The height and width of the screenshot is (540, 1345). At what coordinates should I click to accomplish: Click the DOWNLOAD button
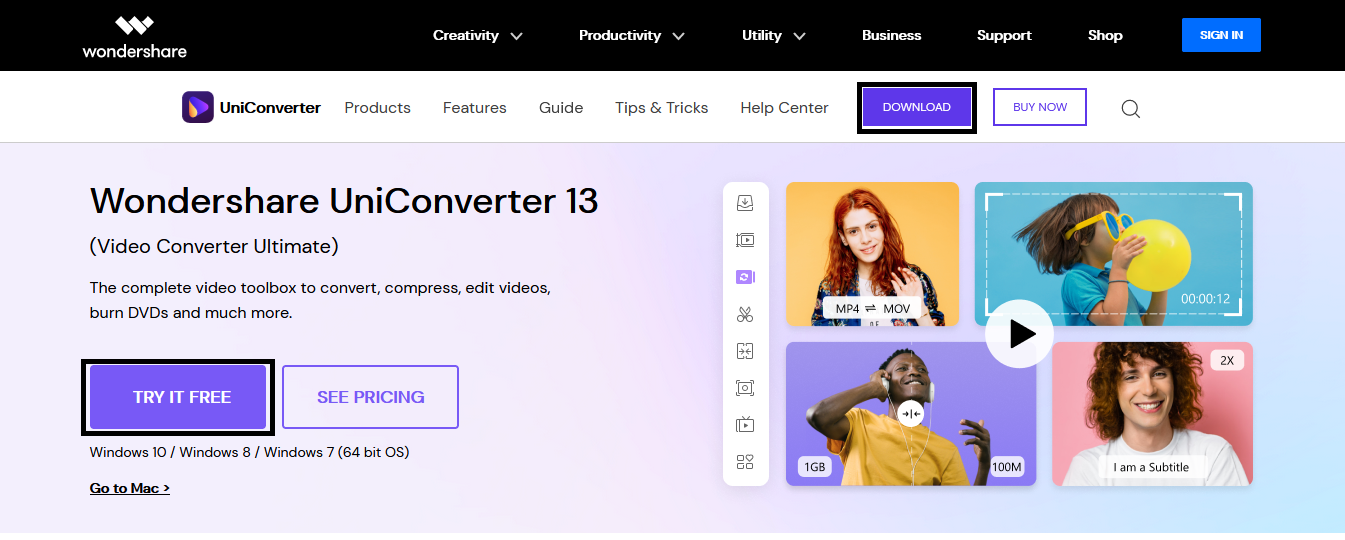917,107
